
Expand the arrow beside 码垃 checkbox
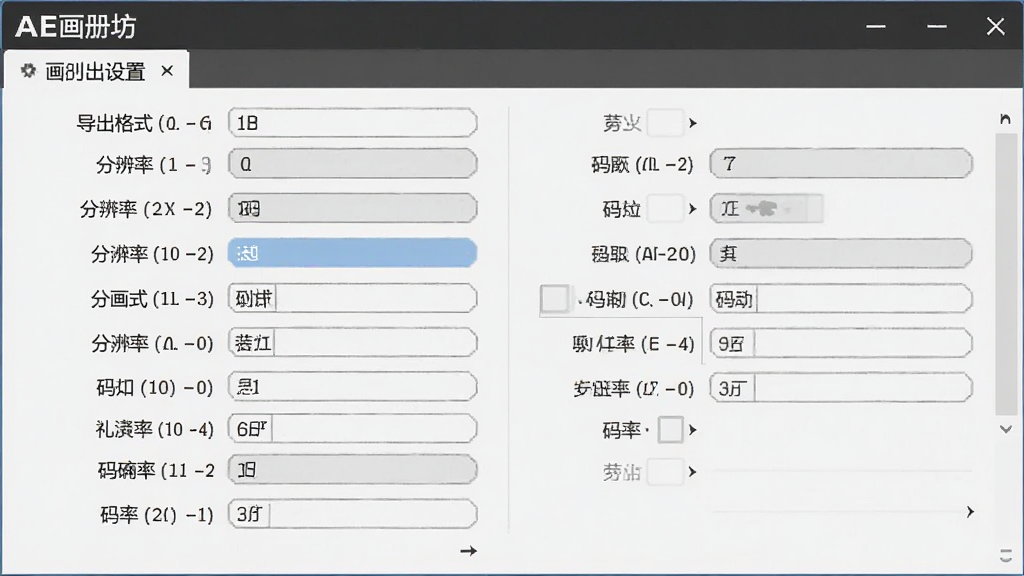click(693, 209)
